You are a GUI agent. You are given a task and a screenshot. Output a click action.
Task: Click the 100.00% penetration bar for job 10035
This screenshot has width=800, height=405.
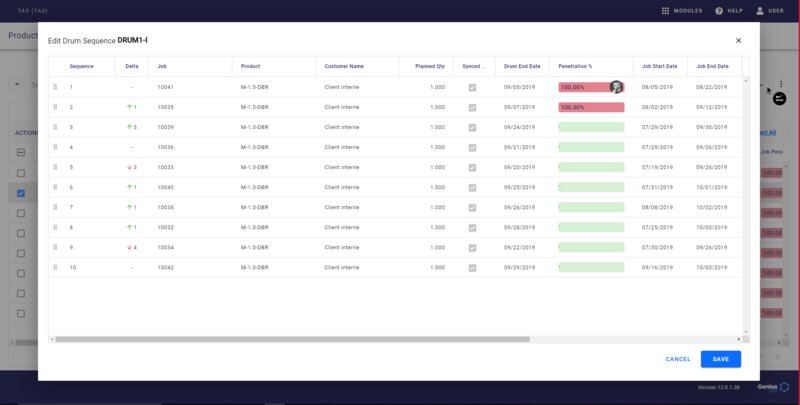tap(591, 107)
